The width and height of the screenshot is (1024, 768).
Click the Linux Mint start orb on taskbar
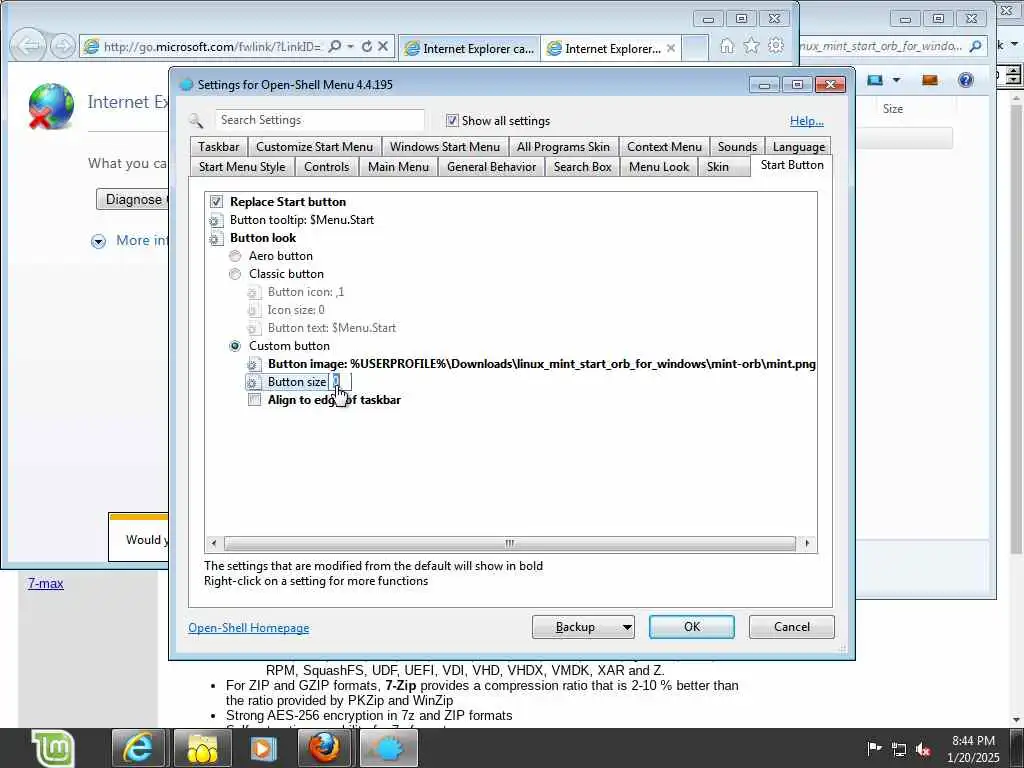pyautogui.click(x=54, y=748)
